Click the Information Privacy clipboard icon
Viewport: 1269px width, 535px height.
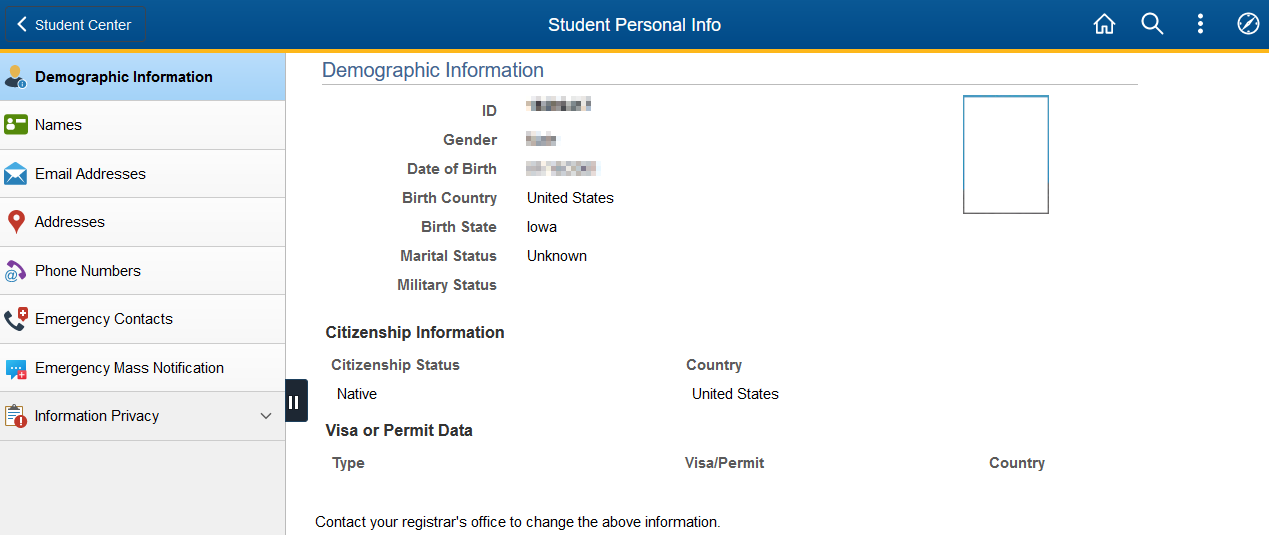(x=15, y=416)
